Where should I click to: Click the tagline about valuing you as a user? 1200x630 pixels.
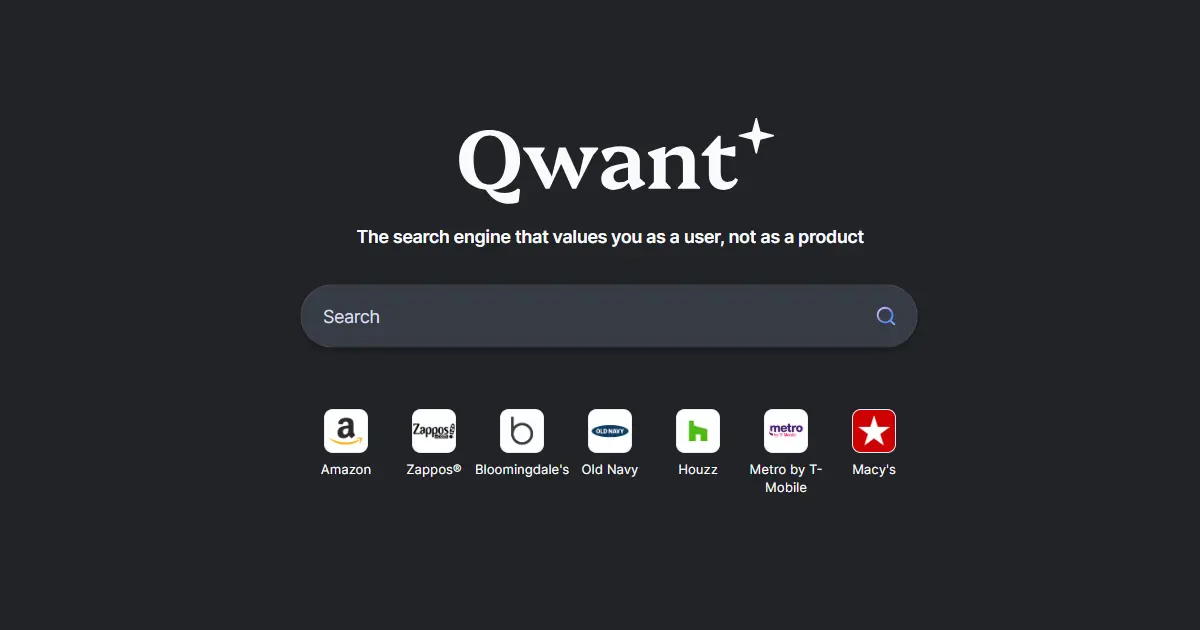pos(610,237)
